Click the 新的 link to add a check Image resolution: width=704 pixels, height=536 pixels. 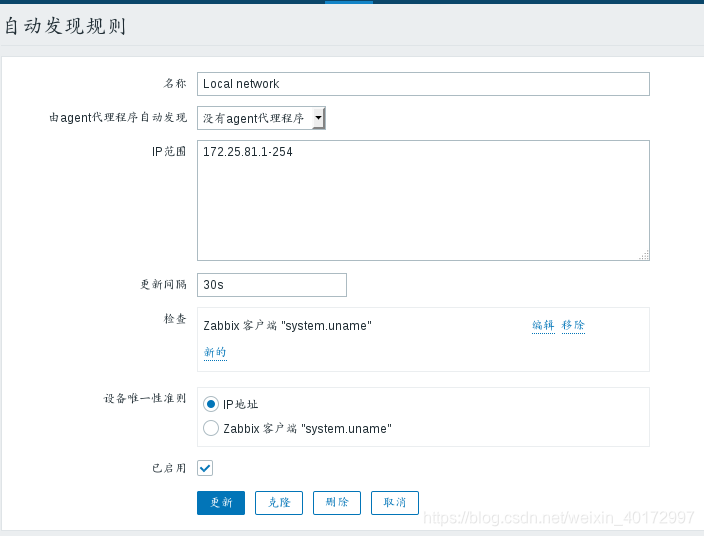pos(215,352)
